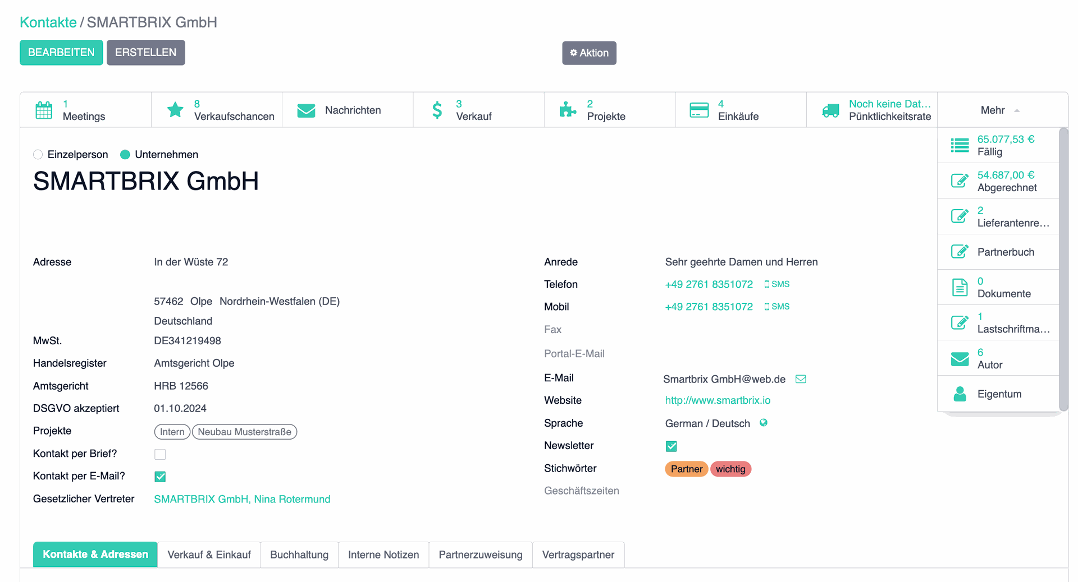This screenshot has width=1078, height=582.
Task: Open Nachrichten envelope icon
Action: [307, 110]
